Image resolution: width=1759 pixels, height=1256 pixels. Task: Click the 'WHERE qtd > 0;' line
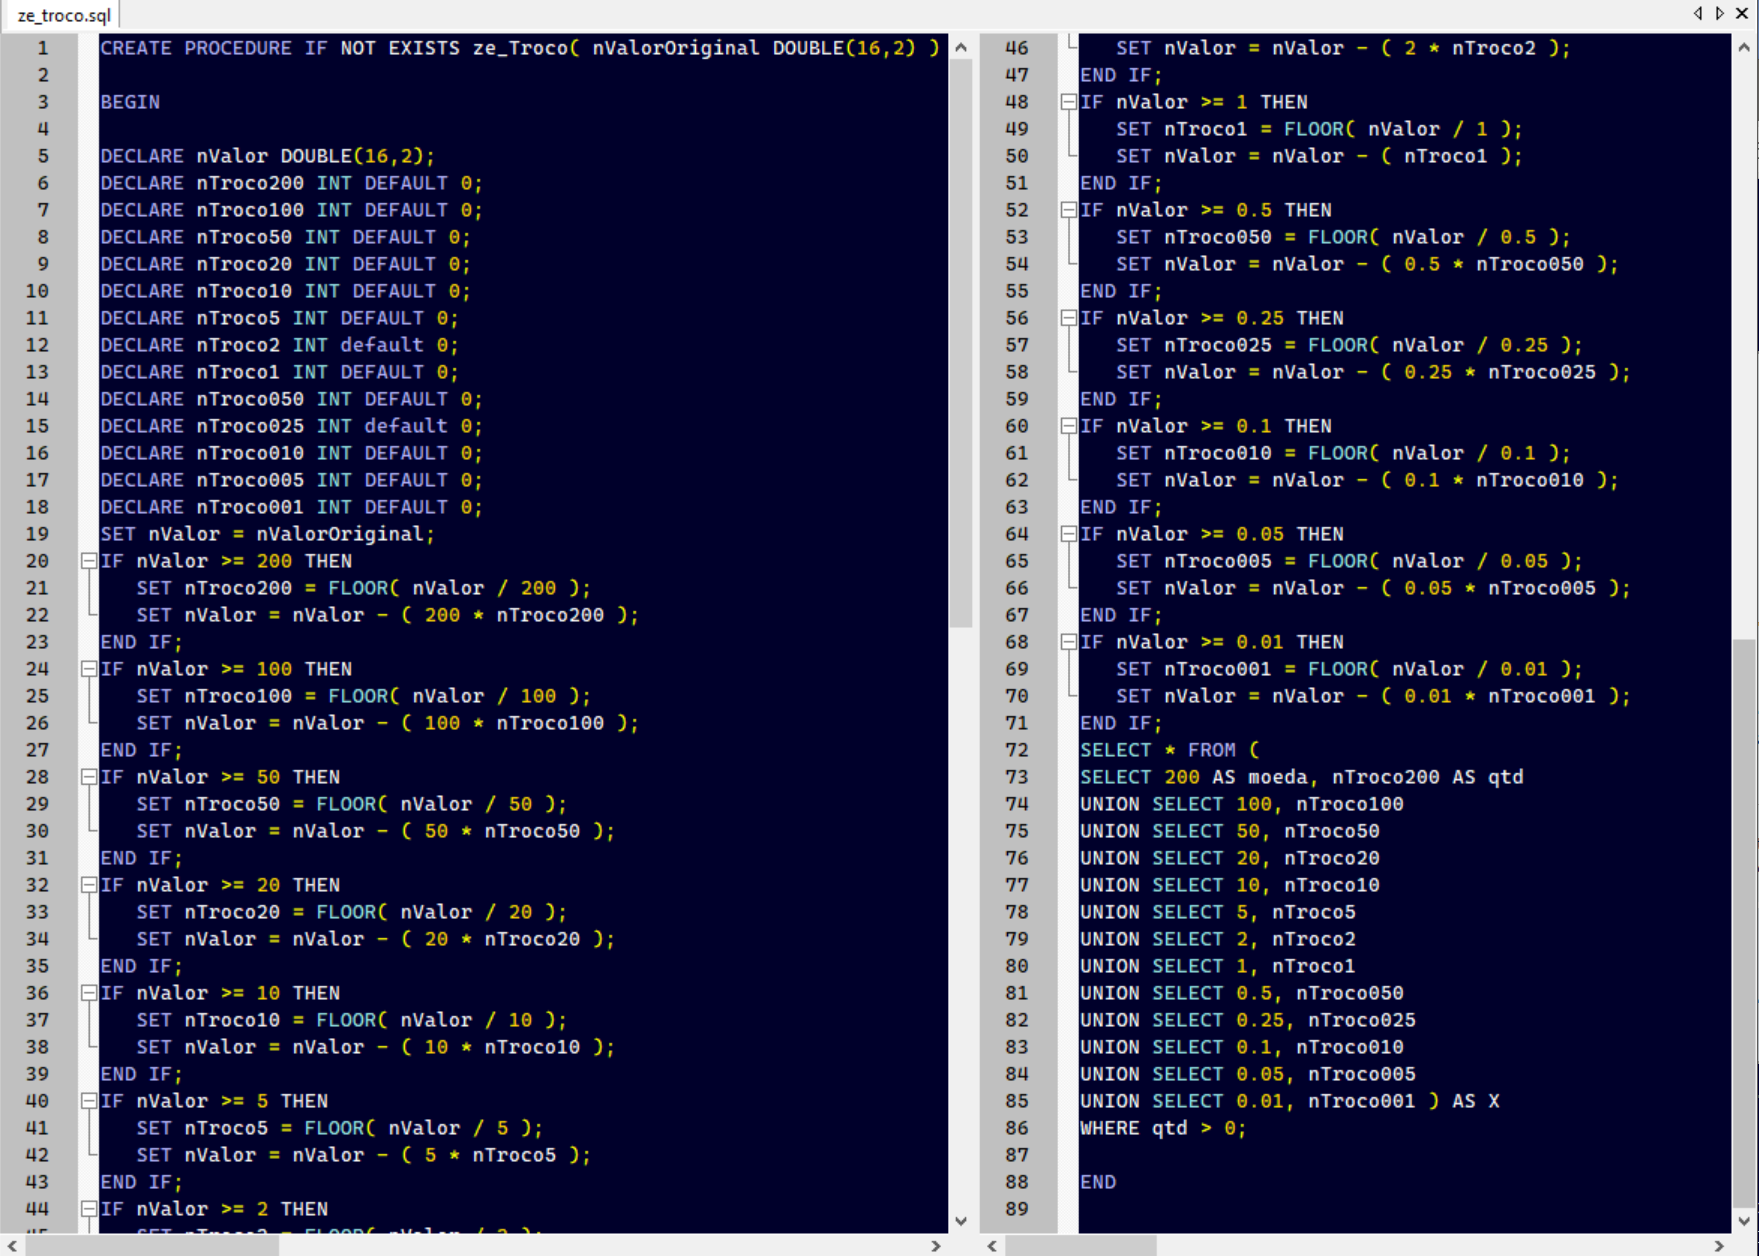click(x=1163, y=1128)
